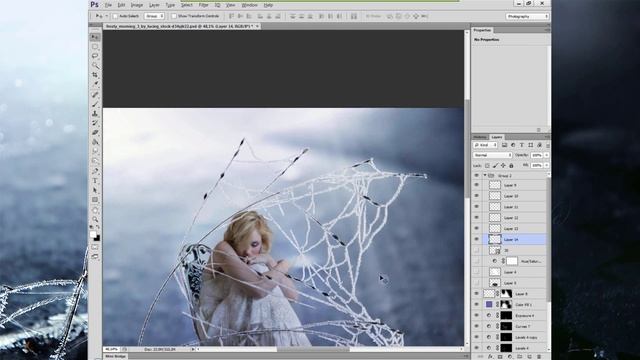Select the Gradient tool
The width and height of the screenshot is (640, 360).
click(95, 142)
